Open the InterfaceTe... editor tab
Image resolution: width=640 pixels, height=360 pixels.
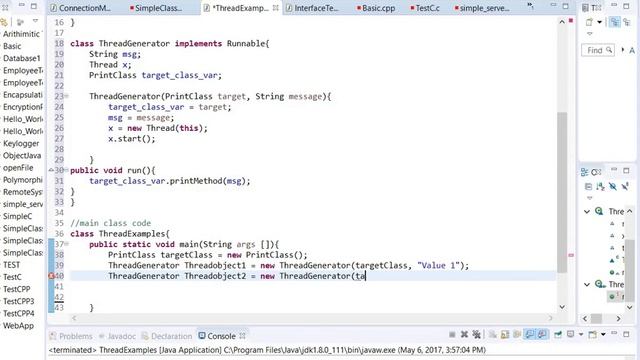[x=312, y=8]
